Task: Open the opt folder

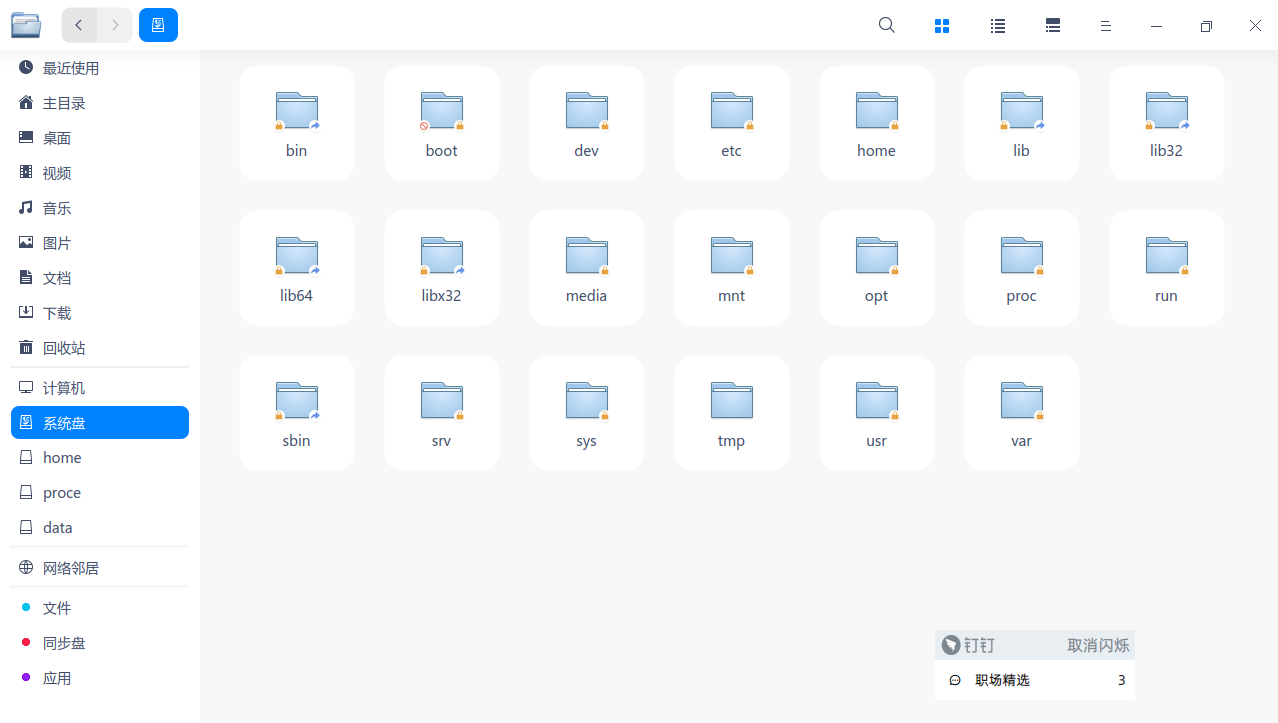Action: (877, 268)
